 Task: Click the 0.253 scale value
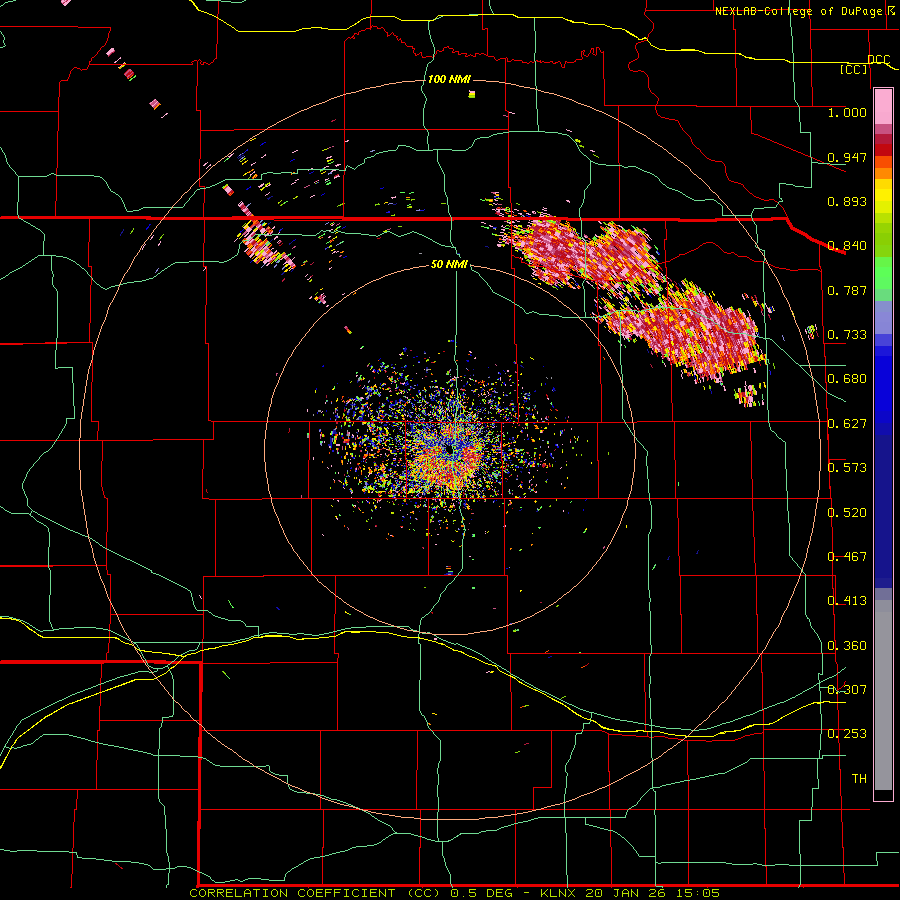point(847,734)
